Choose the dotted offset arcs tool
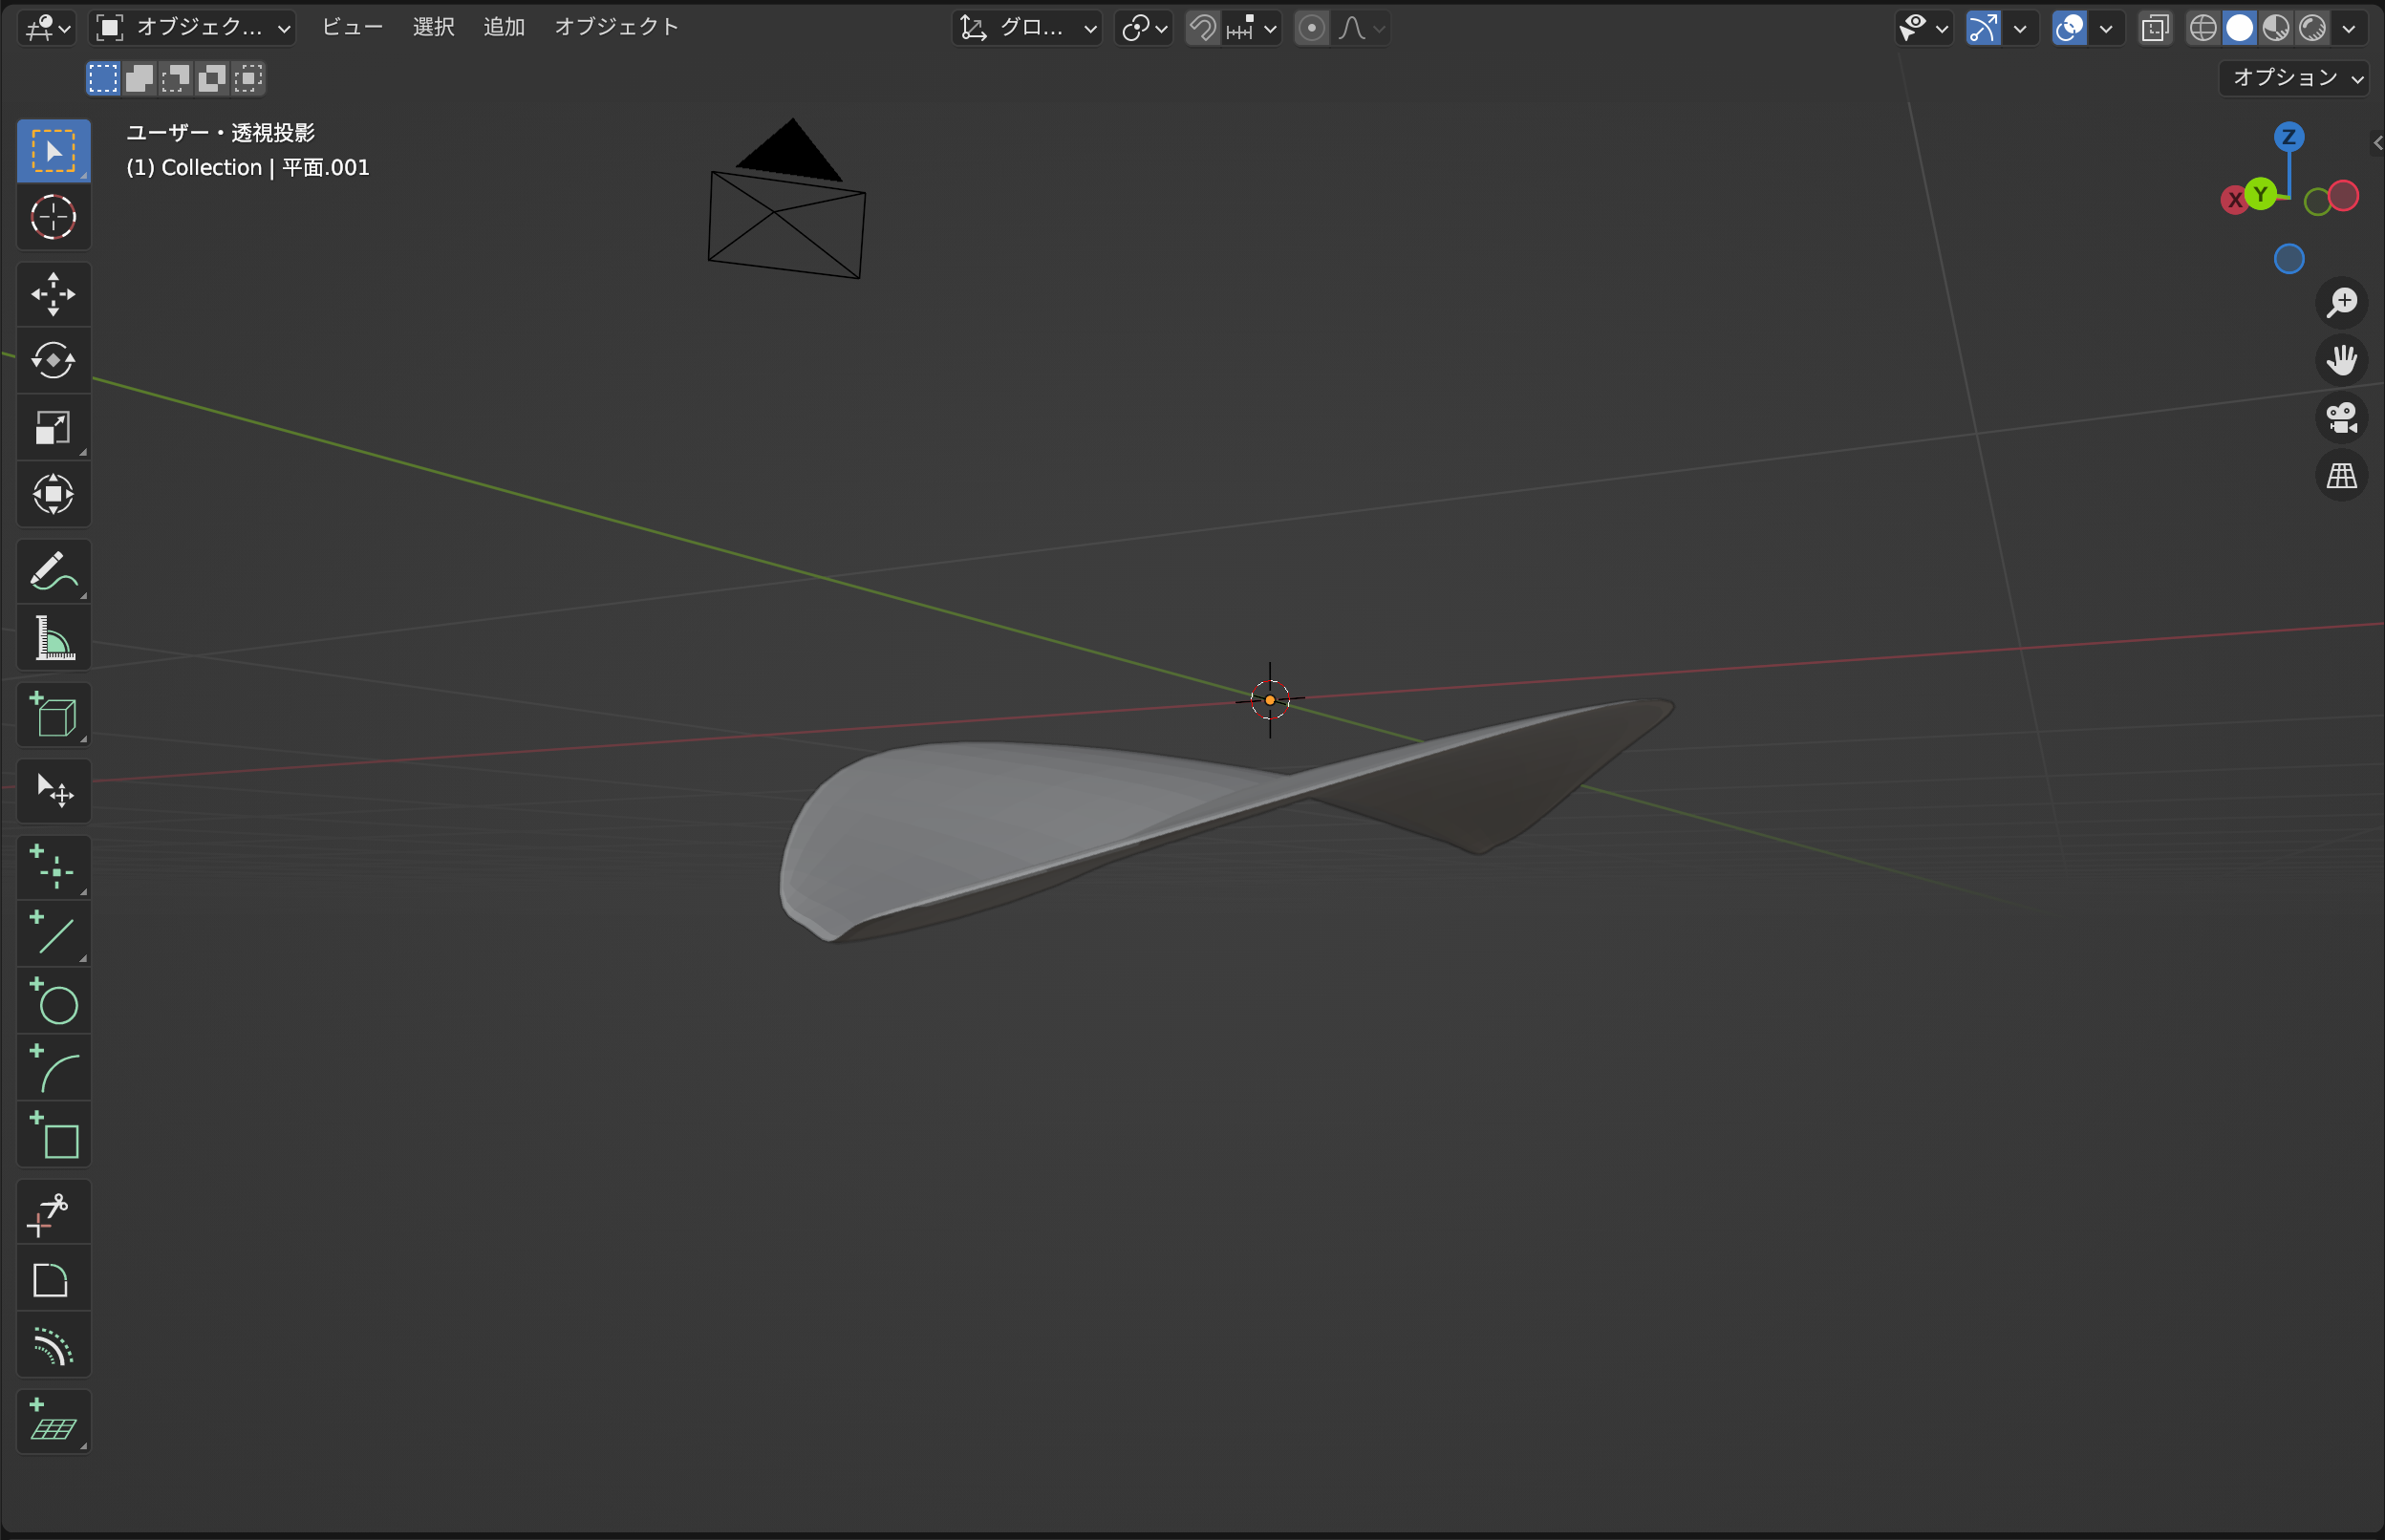The image size is (2385, 1540). (x=53, y=1346)
